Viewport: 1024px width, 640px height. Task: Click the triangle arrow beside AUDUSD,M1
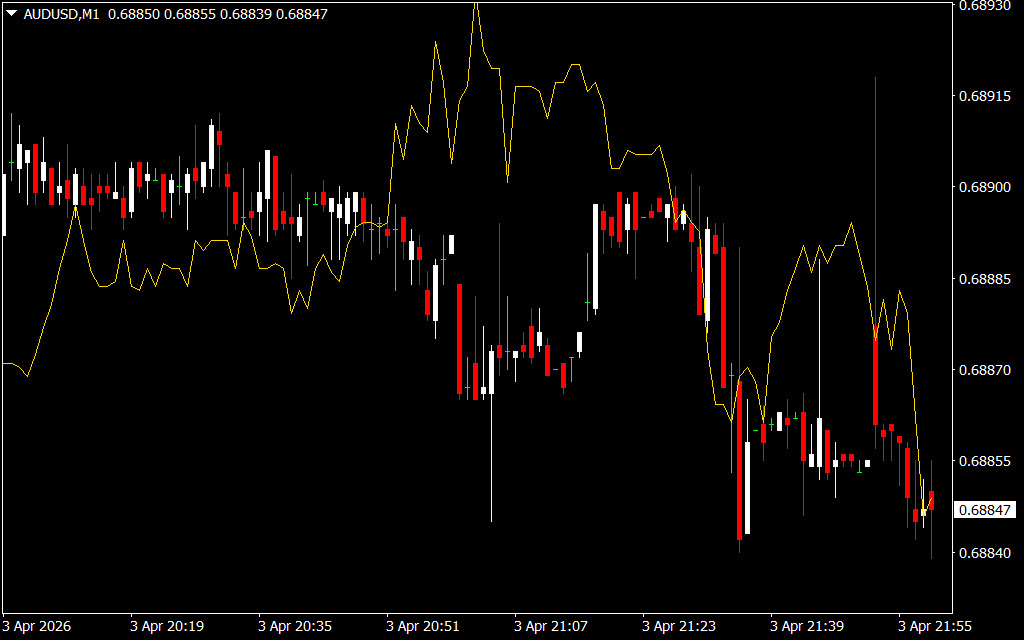11,14
